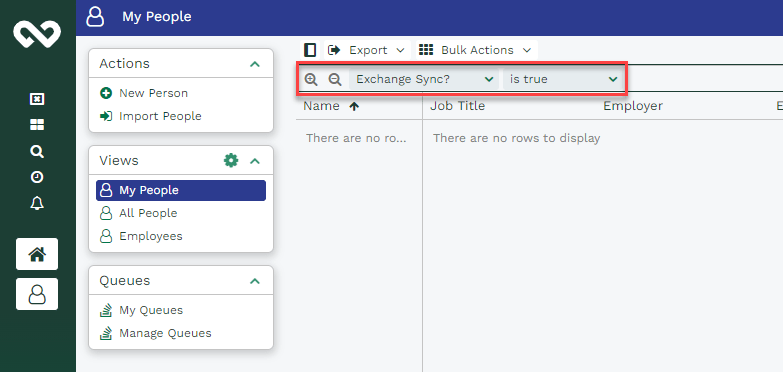Open the Export dropdown
The image size is (783, 372).
367,50
